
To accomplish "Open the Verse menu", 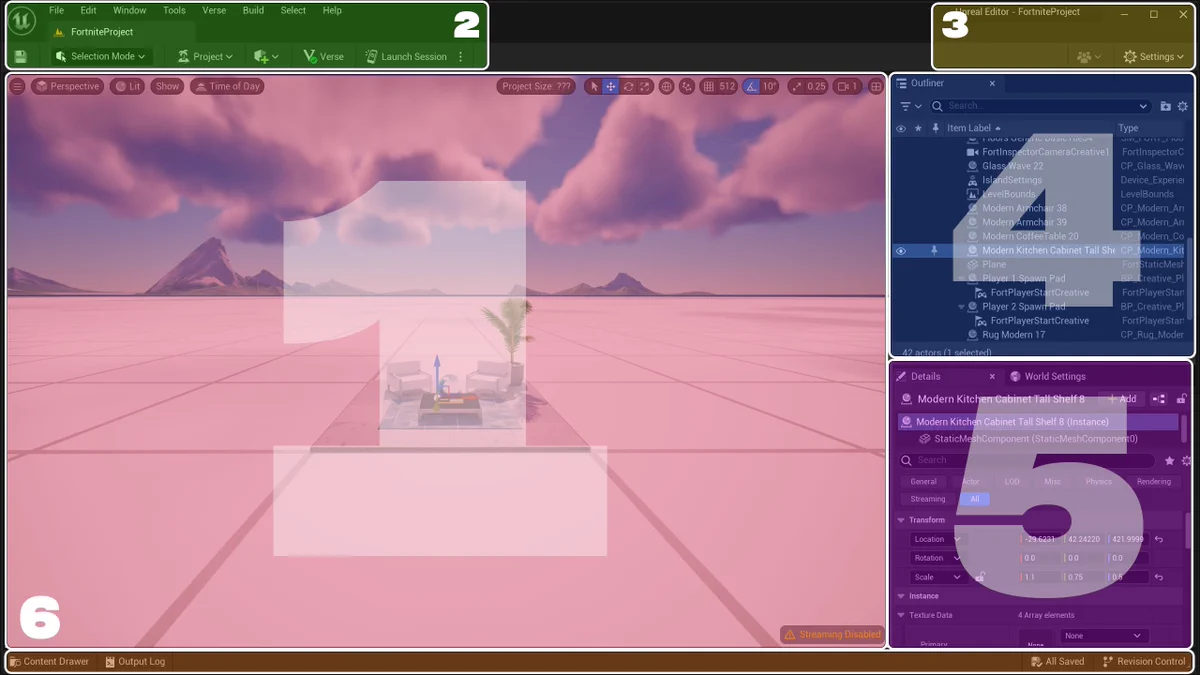I will point(214,10).
